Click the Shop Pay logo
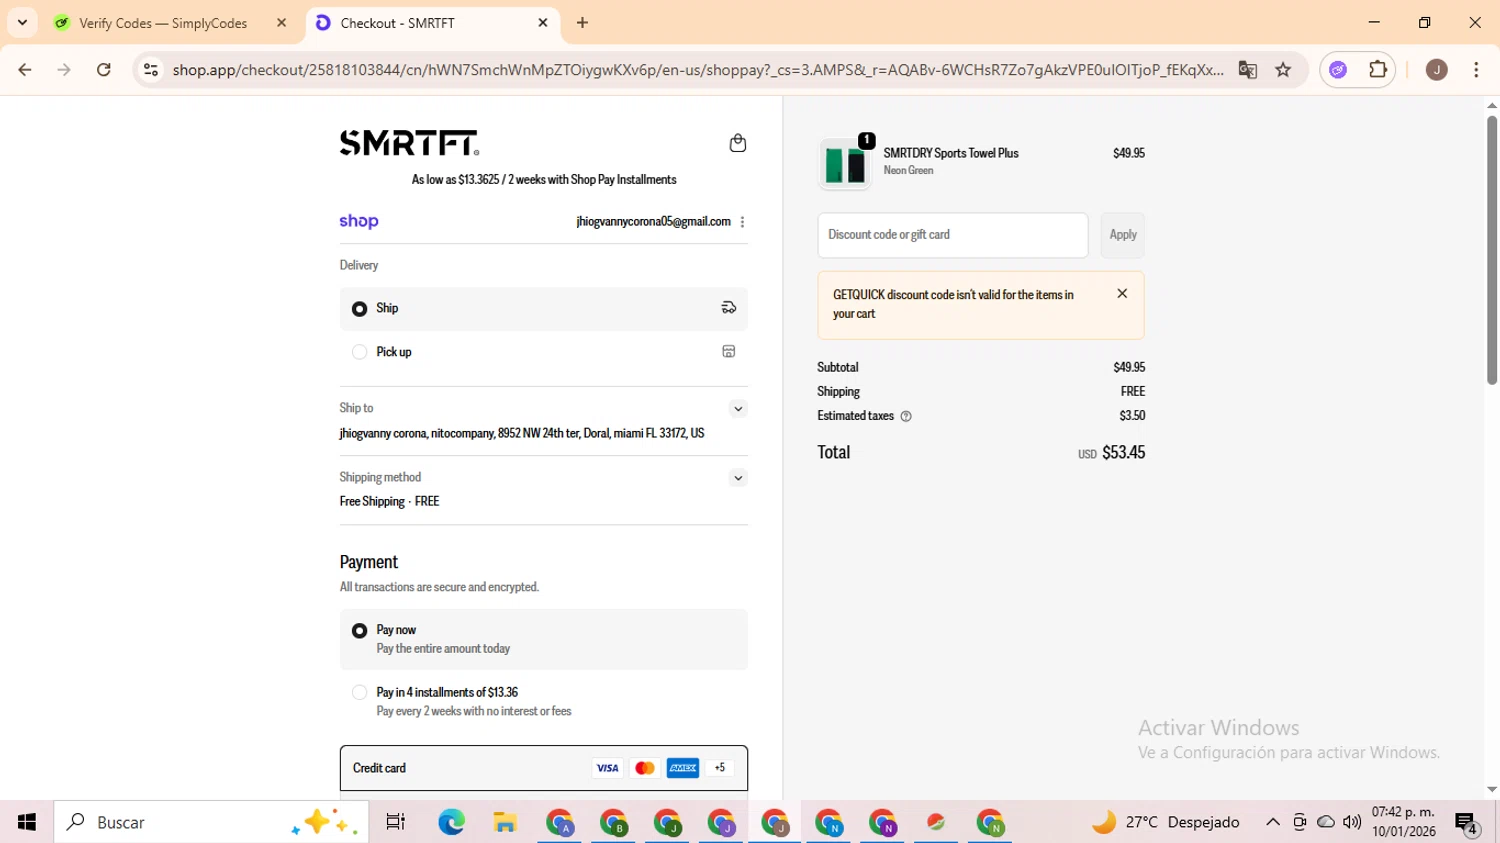Screen dimensions: 1500x843 359,221
